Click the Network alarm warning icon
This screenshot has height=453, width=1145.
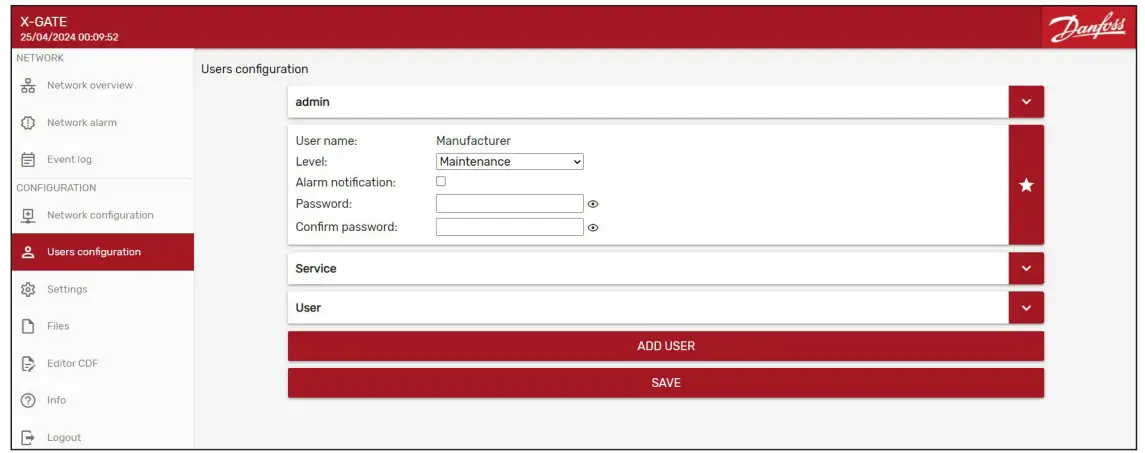pyautogui.click(x=28, y=123)
